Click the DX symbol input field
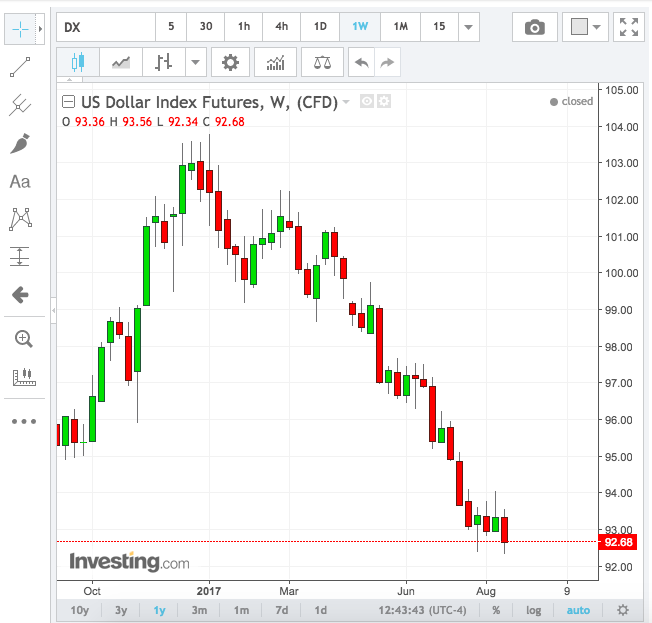This screenshot has height=623, width=652. tap(106, 27)
